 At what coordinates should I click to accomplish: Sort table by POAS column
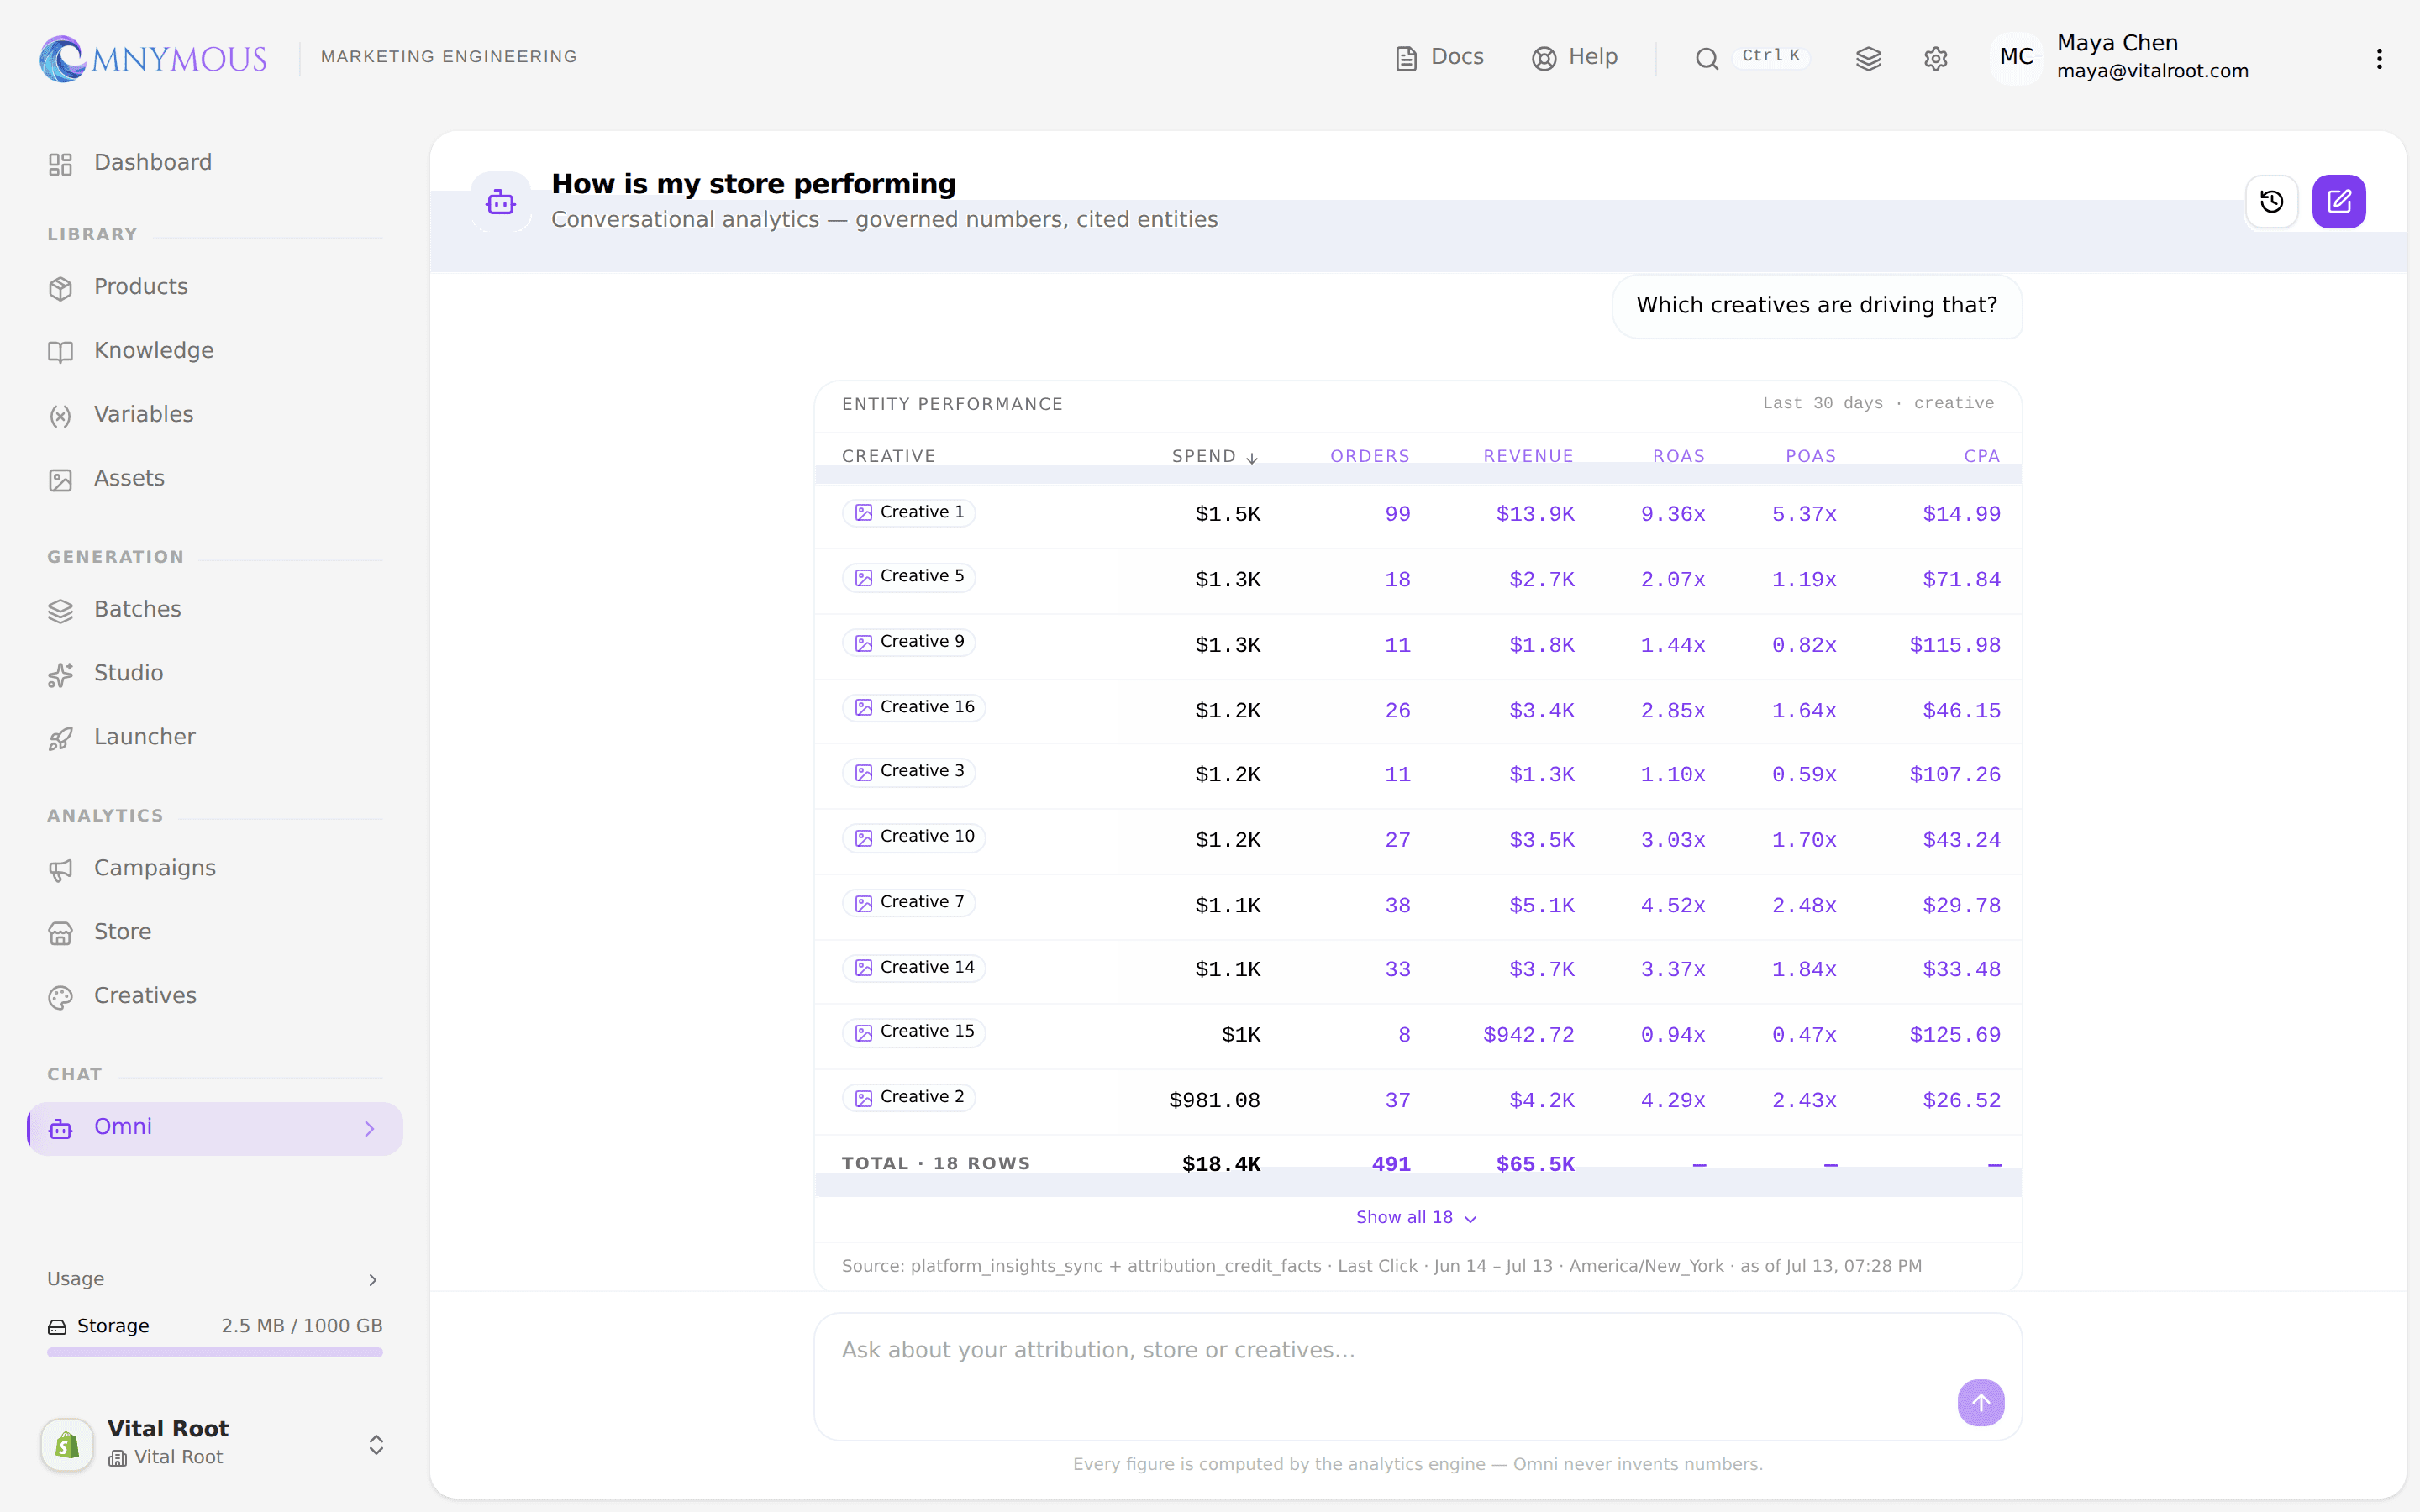click(x=1810, y=457)
